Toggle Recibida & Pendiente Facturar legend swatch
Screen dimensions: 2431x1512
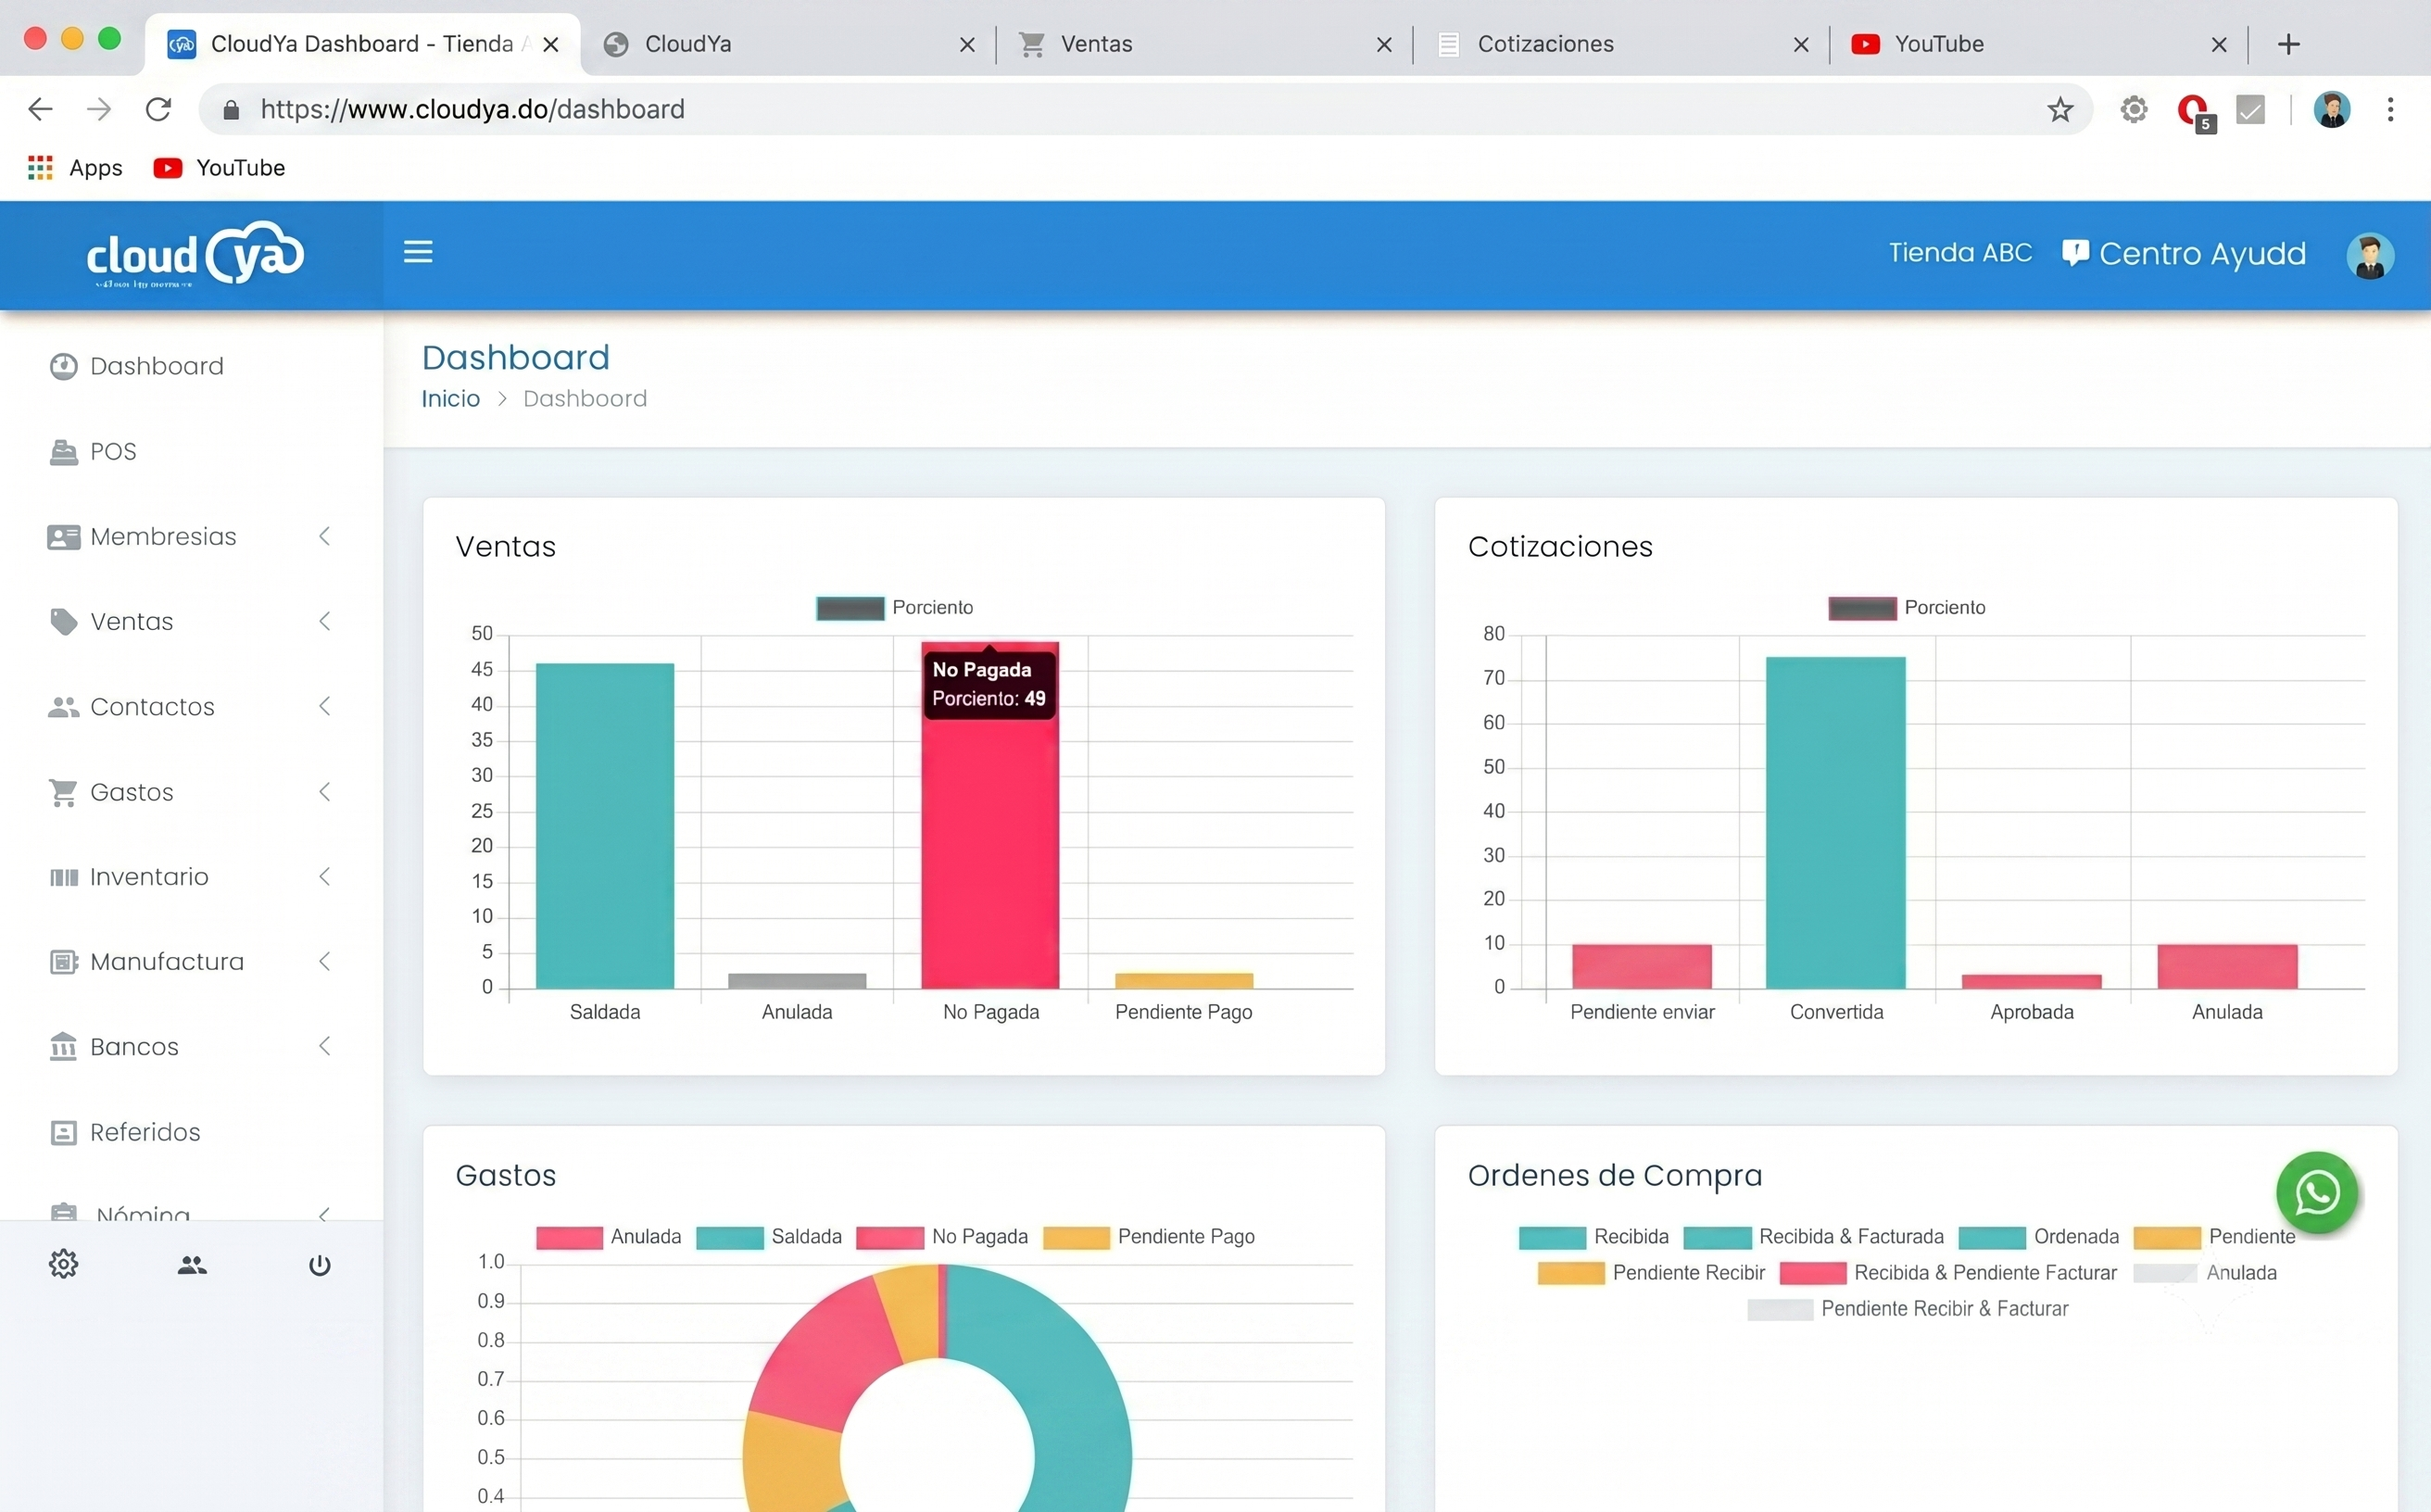[1812, 1273]
